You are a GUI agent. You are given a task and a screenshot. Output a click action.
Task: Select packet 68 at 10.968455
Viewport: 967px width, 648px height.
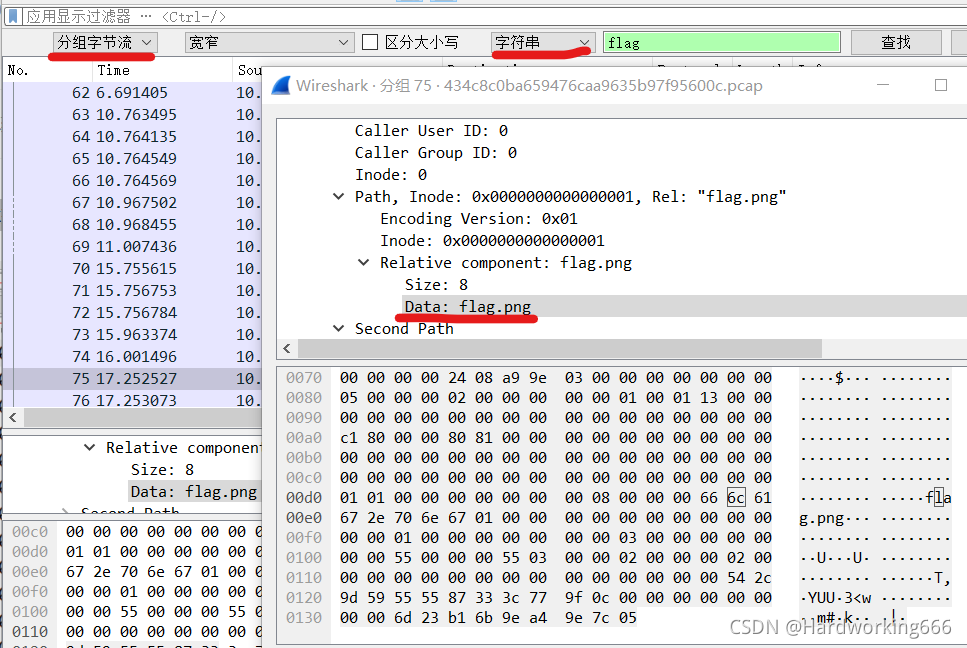point(132,225)
